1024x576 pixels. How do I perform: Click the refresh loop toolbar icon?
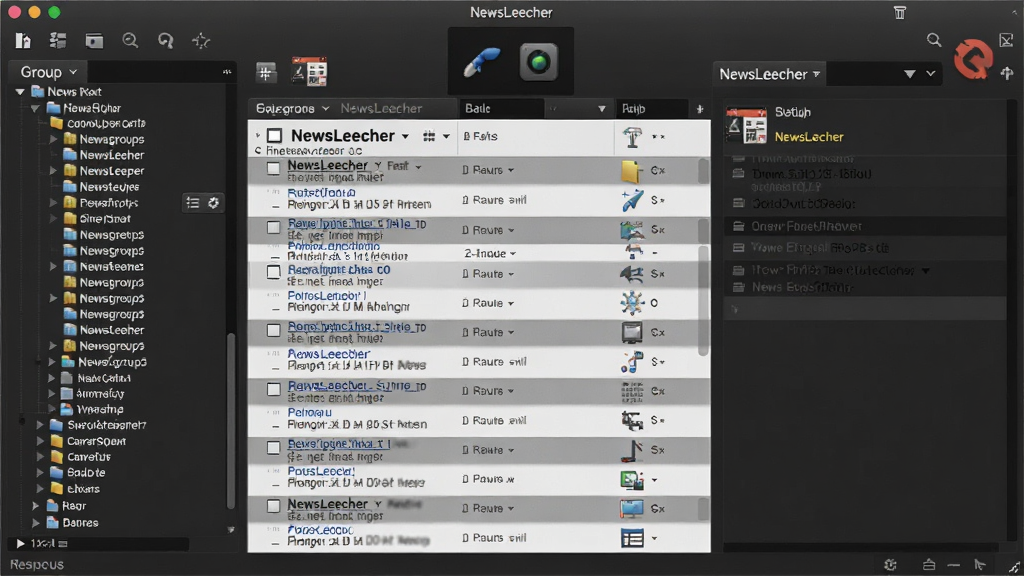point(166,40)
